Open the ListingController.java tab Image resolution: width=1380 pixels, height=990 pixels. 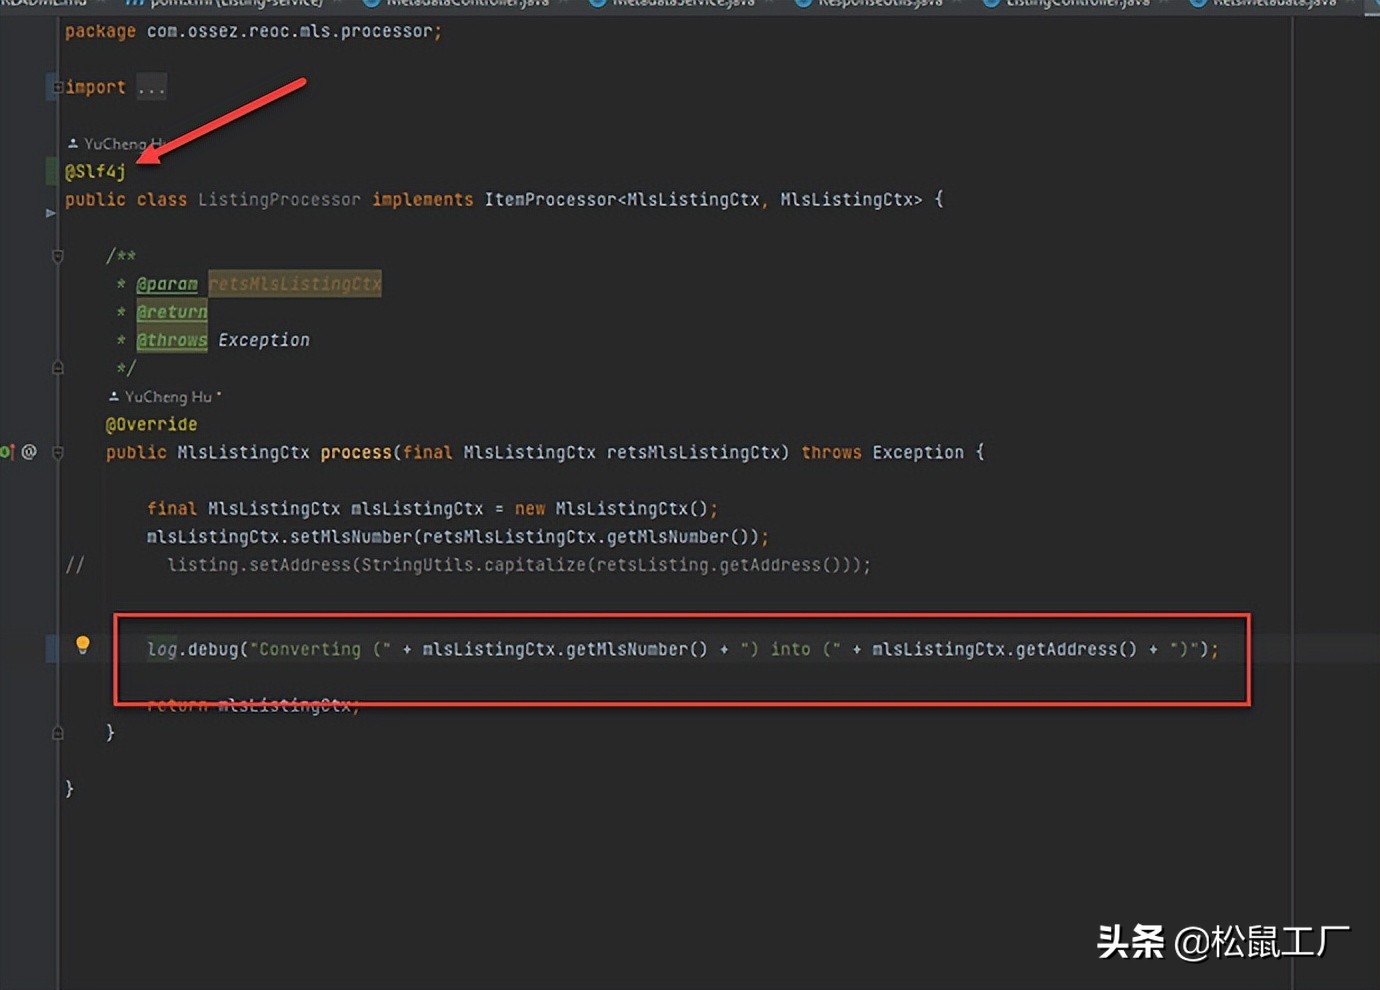[1077, 3]
